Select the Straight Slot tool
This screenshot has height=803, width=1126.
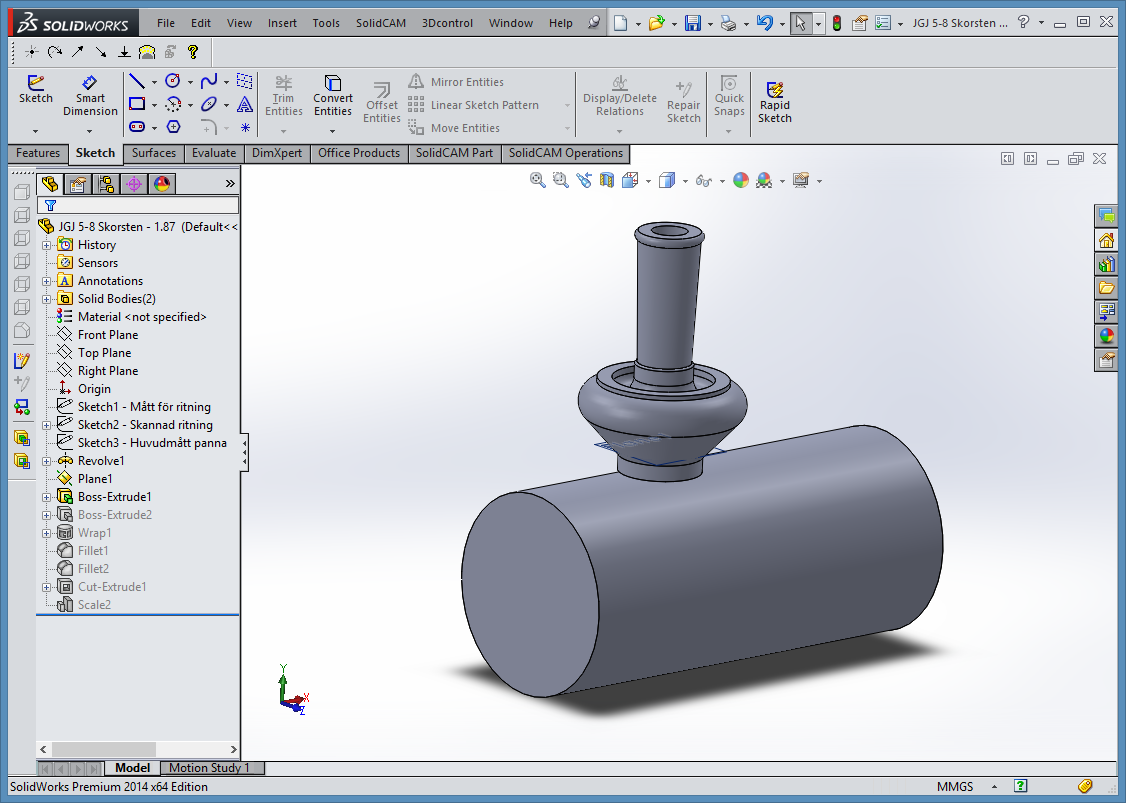click(x=136, y=126)
